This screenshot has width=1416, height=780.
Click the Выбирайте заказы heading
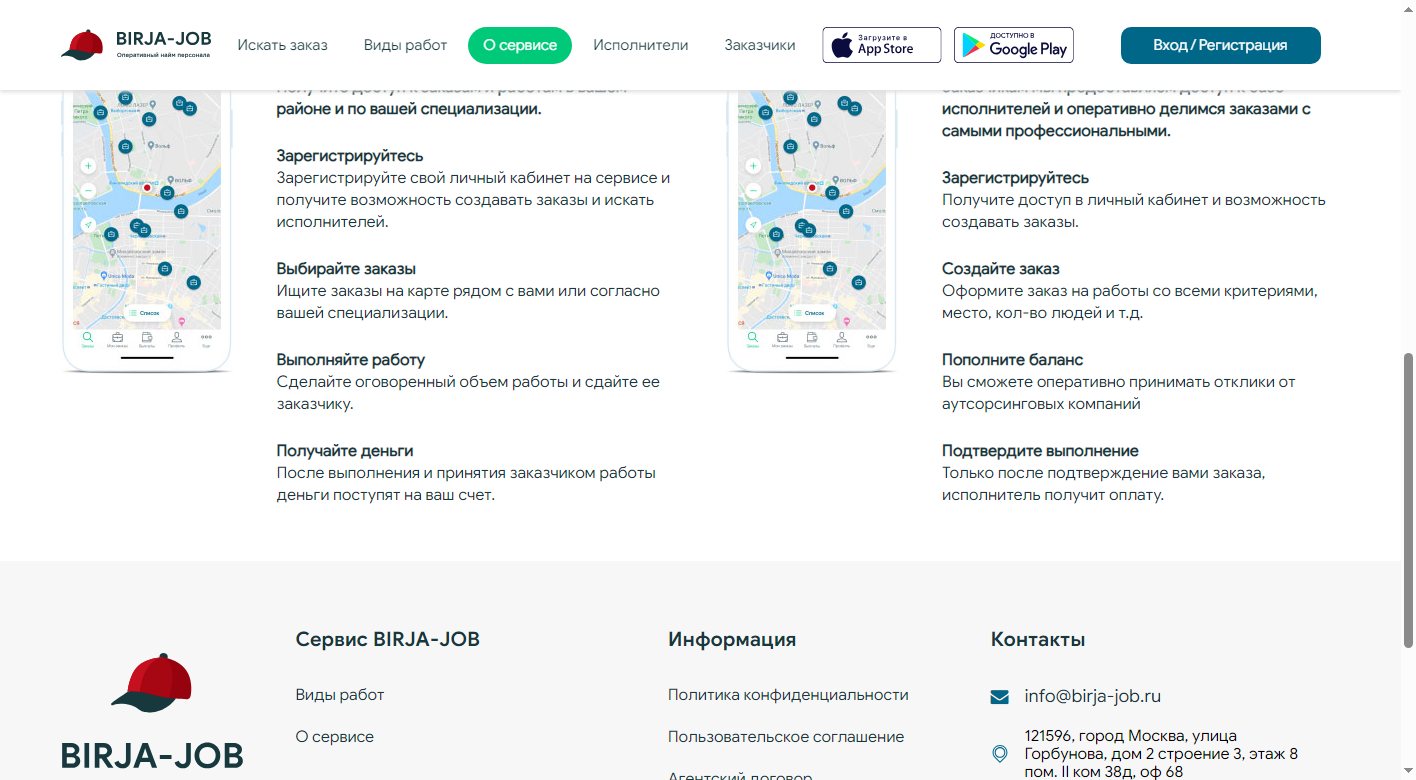346,269
